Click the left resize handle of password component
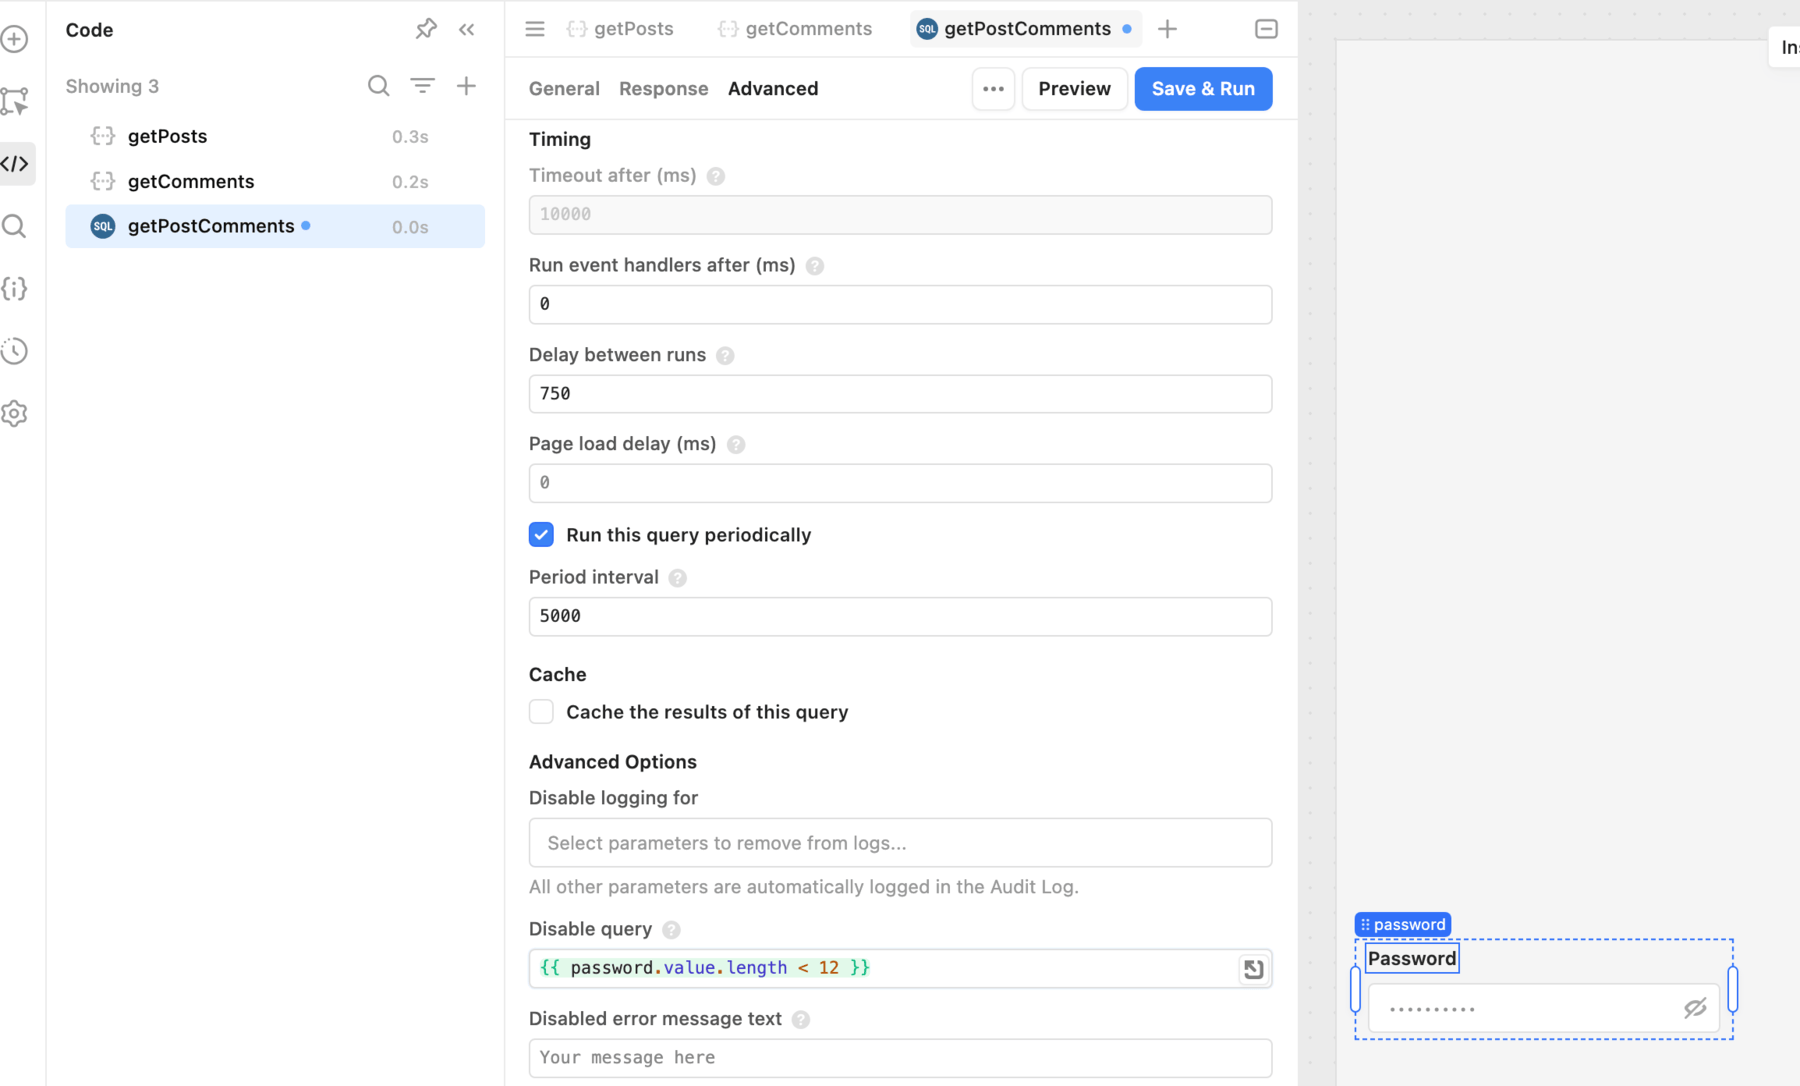Screen dimensions: 1800x1086 [1355, 989]
